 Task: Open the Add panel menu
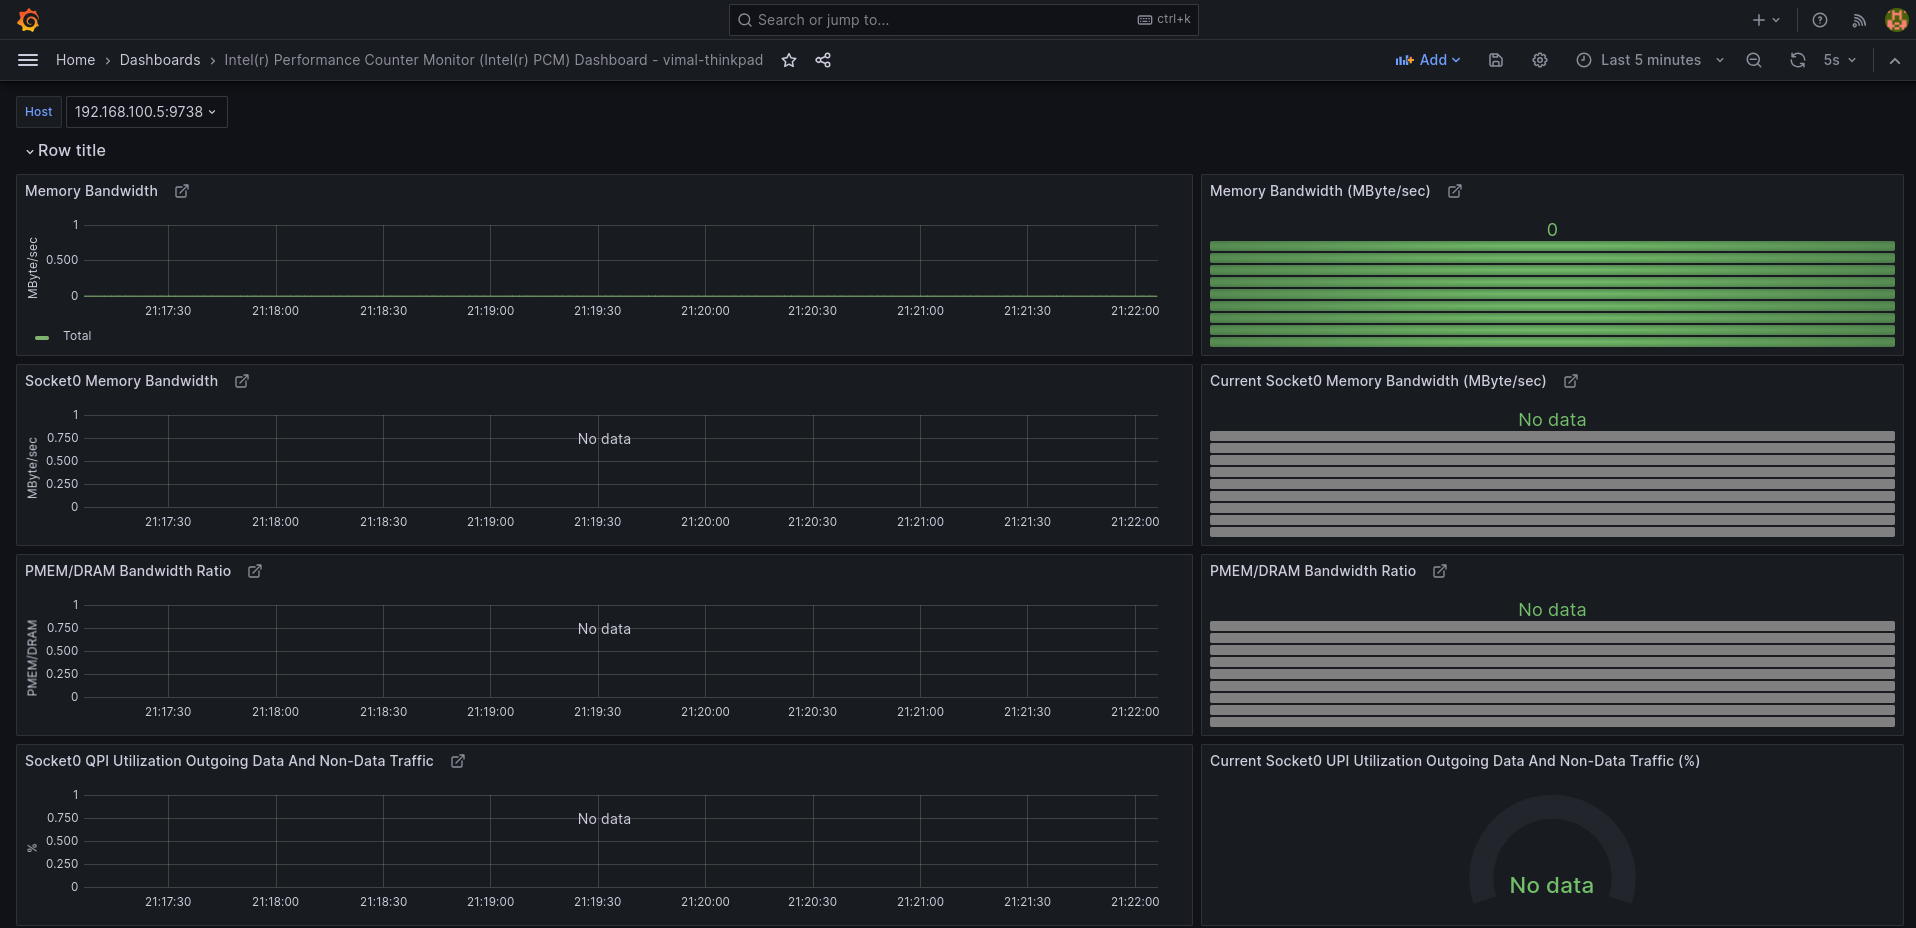pos(1428,60)
